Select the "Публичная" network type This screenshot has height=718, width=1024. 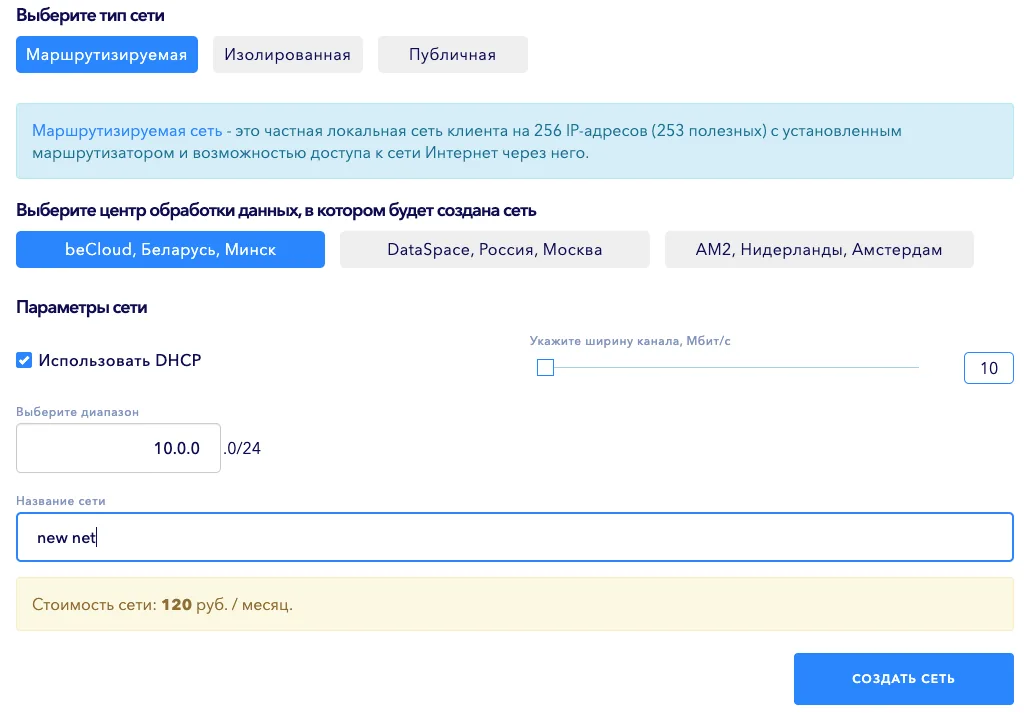[452, 54]
